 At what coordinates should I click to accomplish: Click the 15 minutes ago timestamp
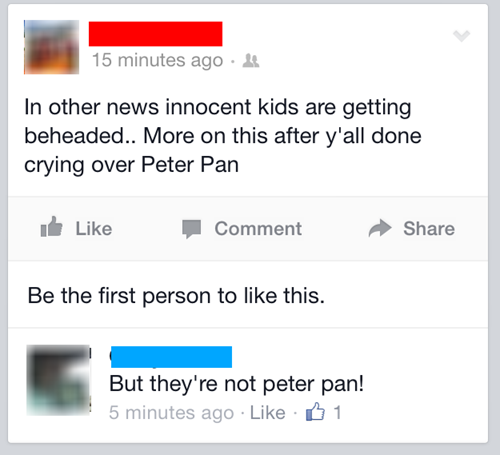(157, 61)
